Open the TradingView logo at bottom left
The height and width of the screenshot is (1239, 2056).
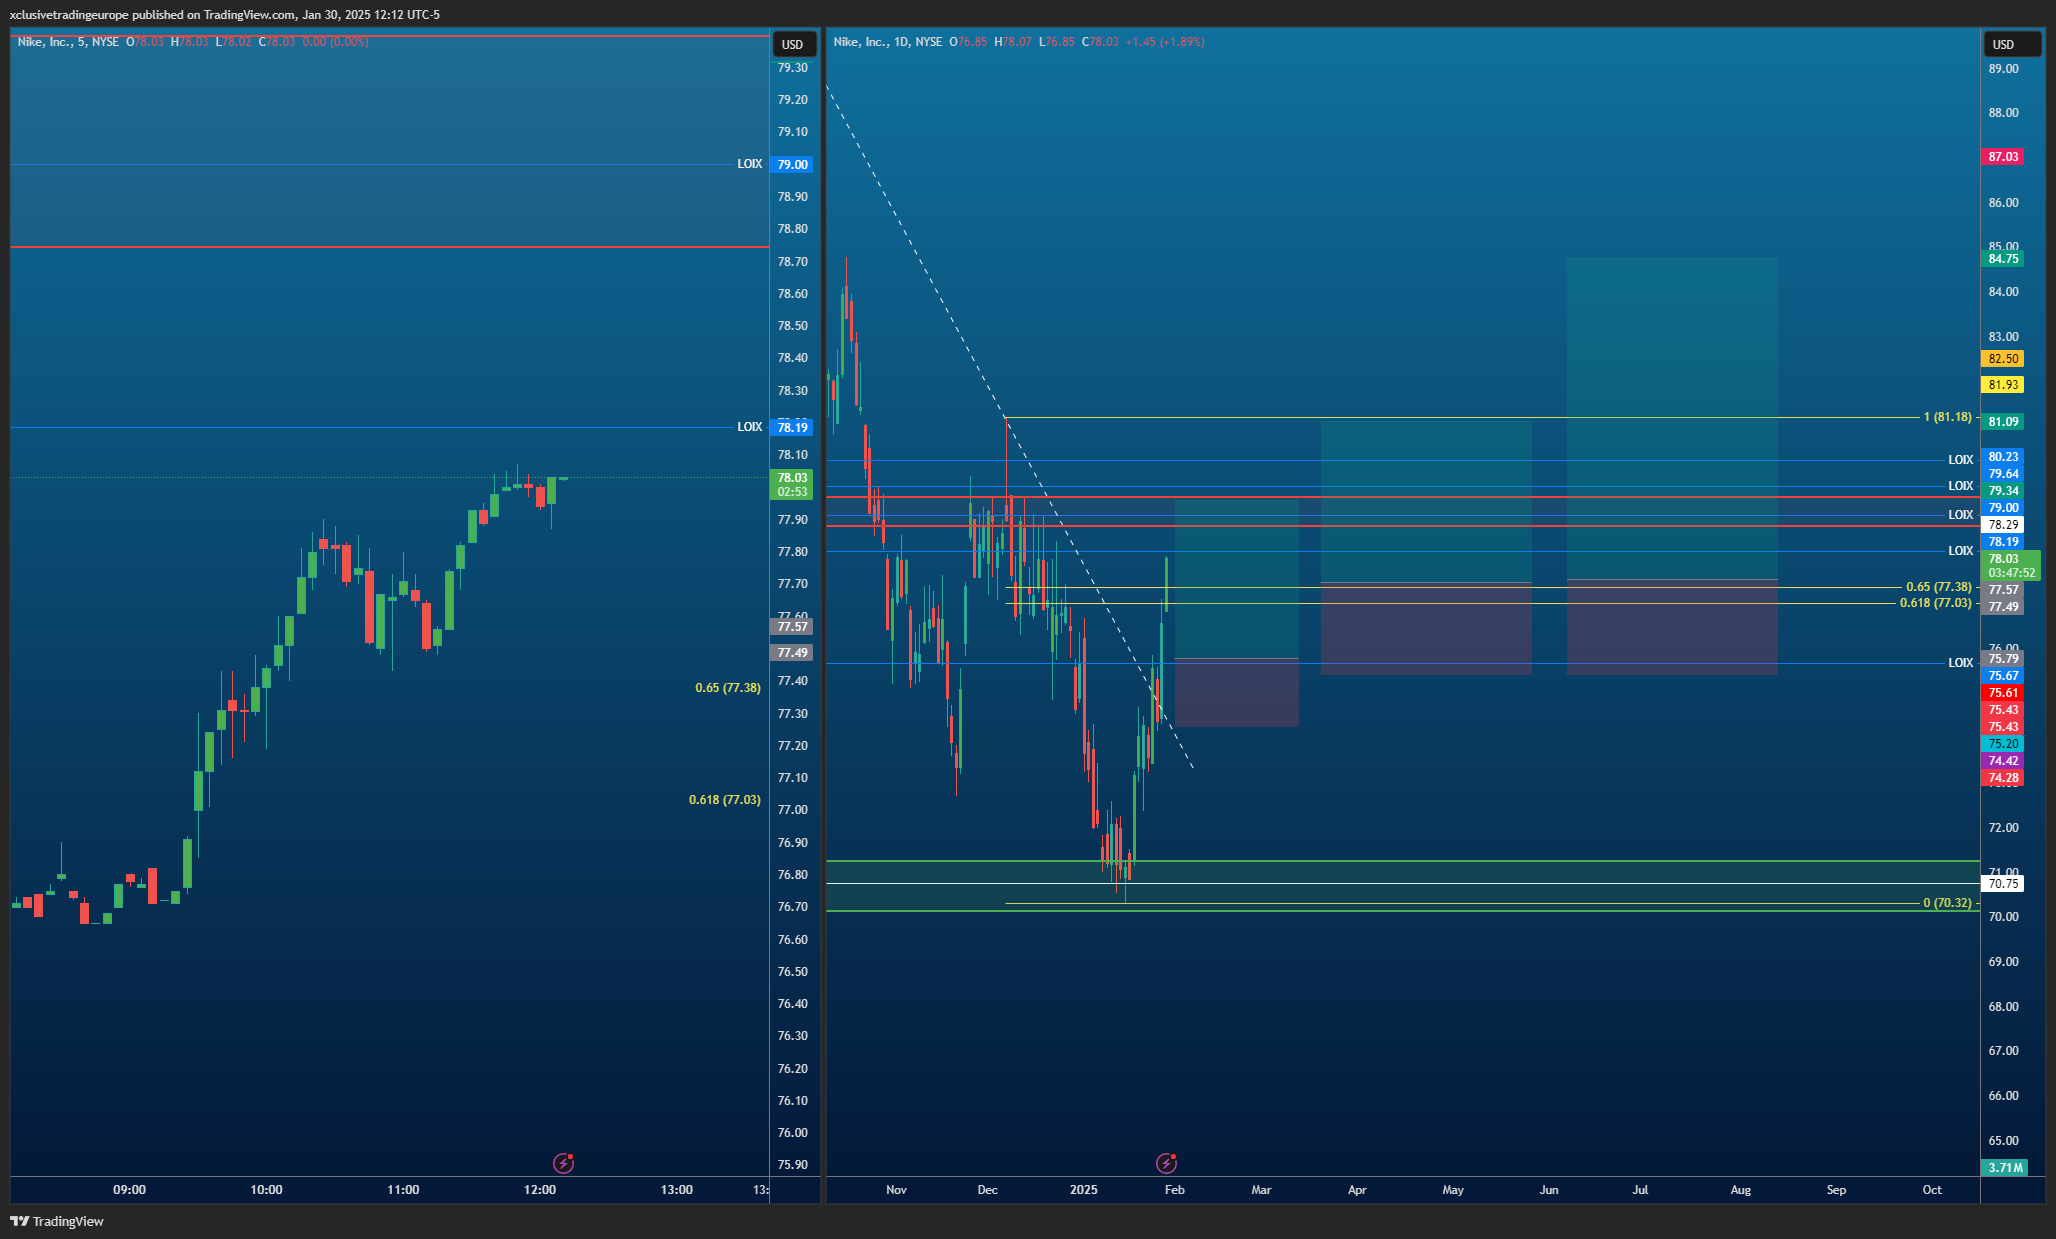pyautogui.click(x=57, y=1221)
